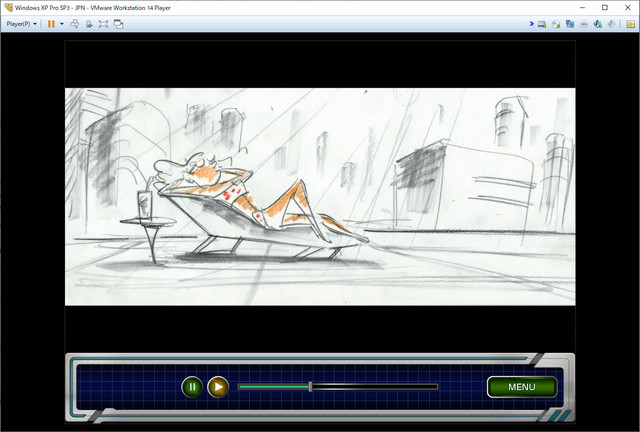Enter full screen mode in VMware toolbar

pos(103,24)
